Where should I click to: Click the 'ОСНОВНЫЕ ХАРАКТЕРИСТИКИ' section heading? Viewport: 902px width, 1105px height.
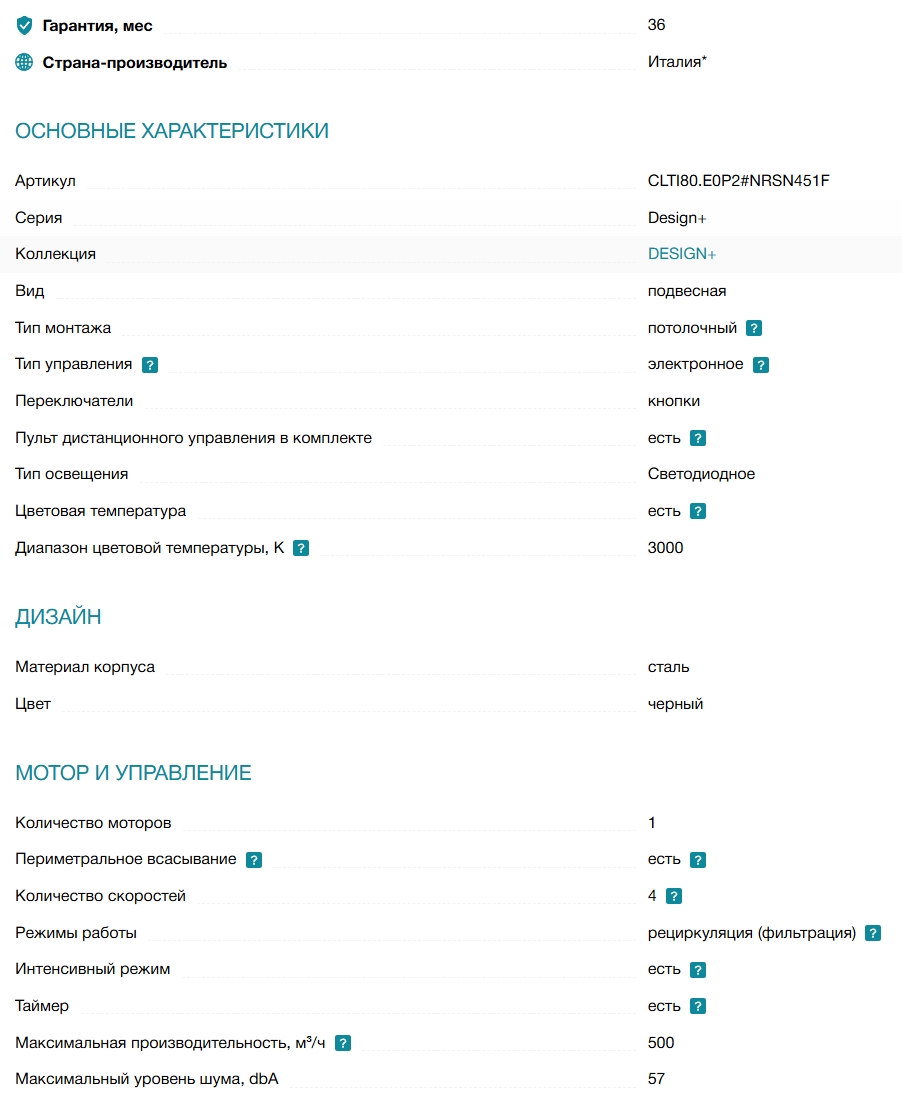(x=172, y=131)
